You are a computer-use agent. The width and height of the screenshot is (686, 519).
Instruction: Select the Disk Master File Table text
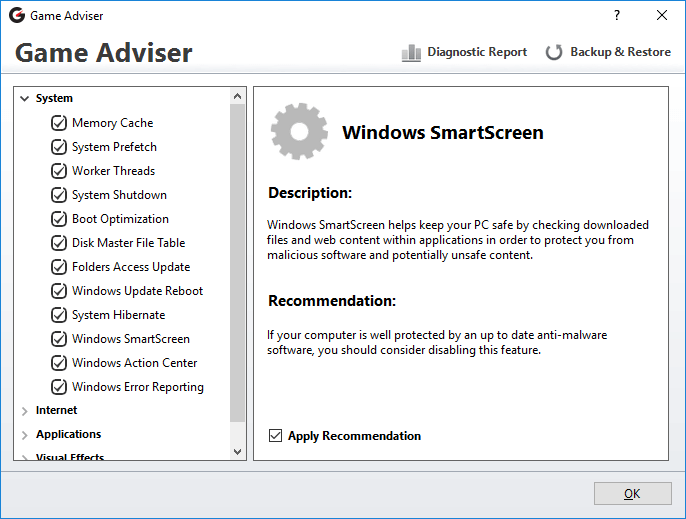129,243
